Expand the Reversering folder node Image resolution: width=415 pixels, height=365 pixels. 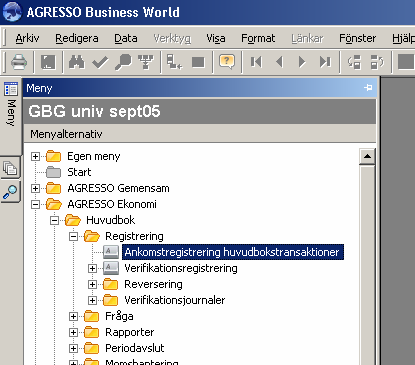(x=92, y=284)
